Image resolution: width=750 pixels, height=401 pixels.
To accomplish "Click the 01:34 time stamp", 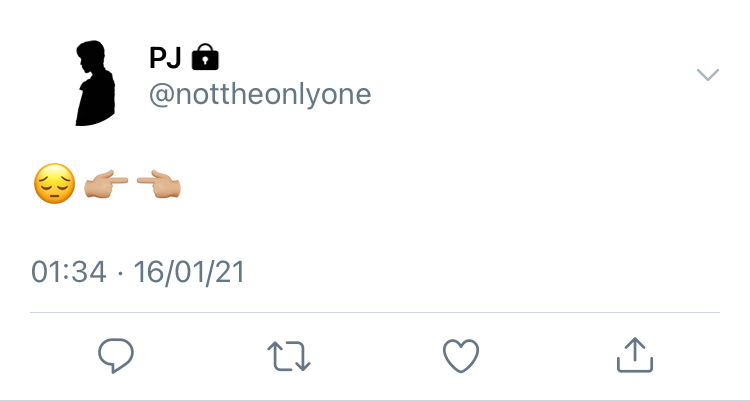I will point(68,272).
